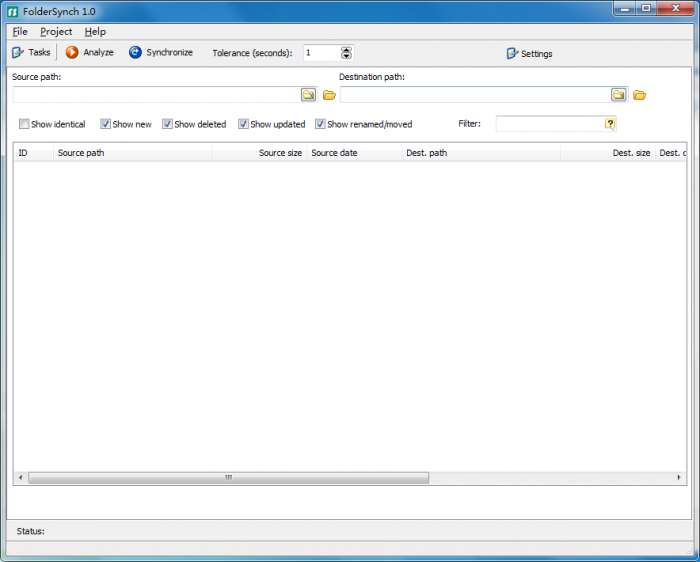Decrease tolerance seconds with down arrow

coord(346,56)
